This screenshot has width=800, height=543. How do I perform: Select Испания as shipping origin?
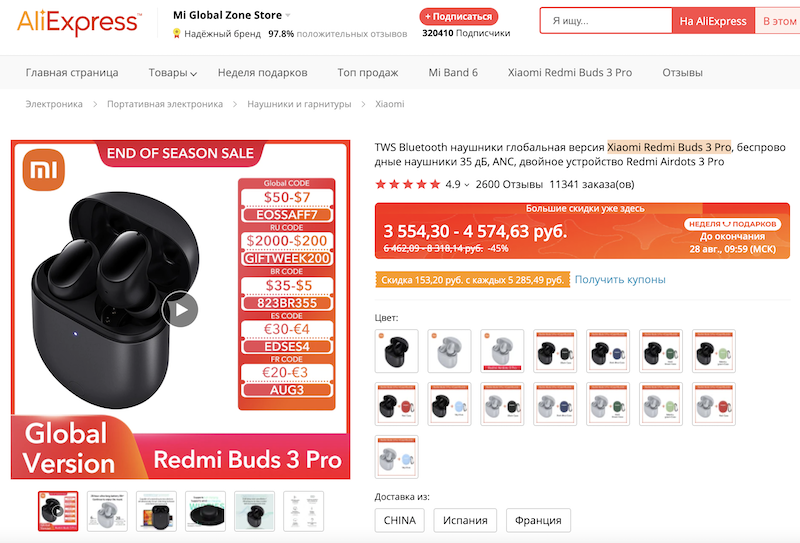[x=465, y=520]
